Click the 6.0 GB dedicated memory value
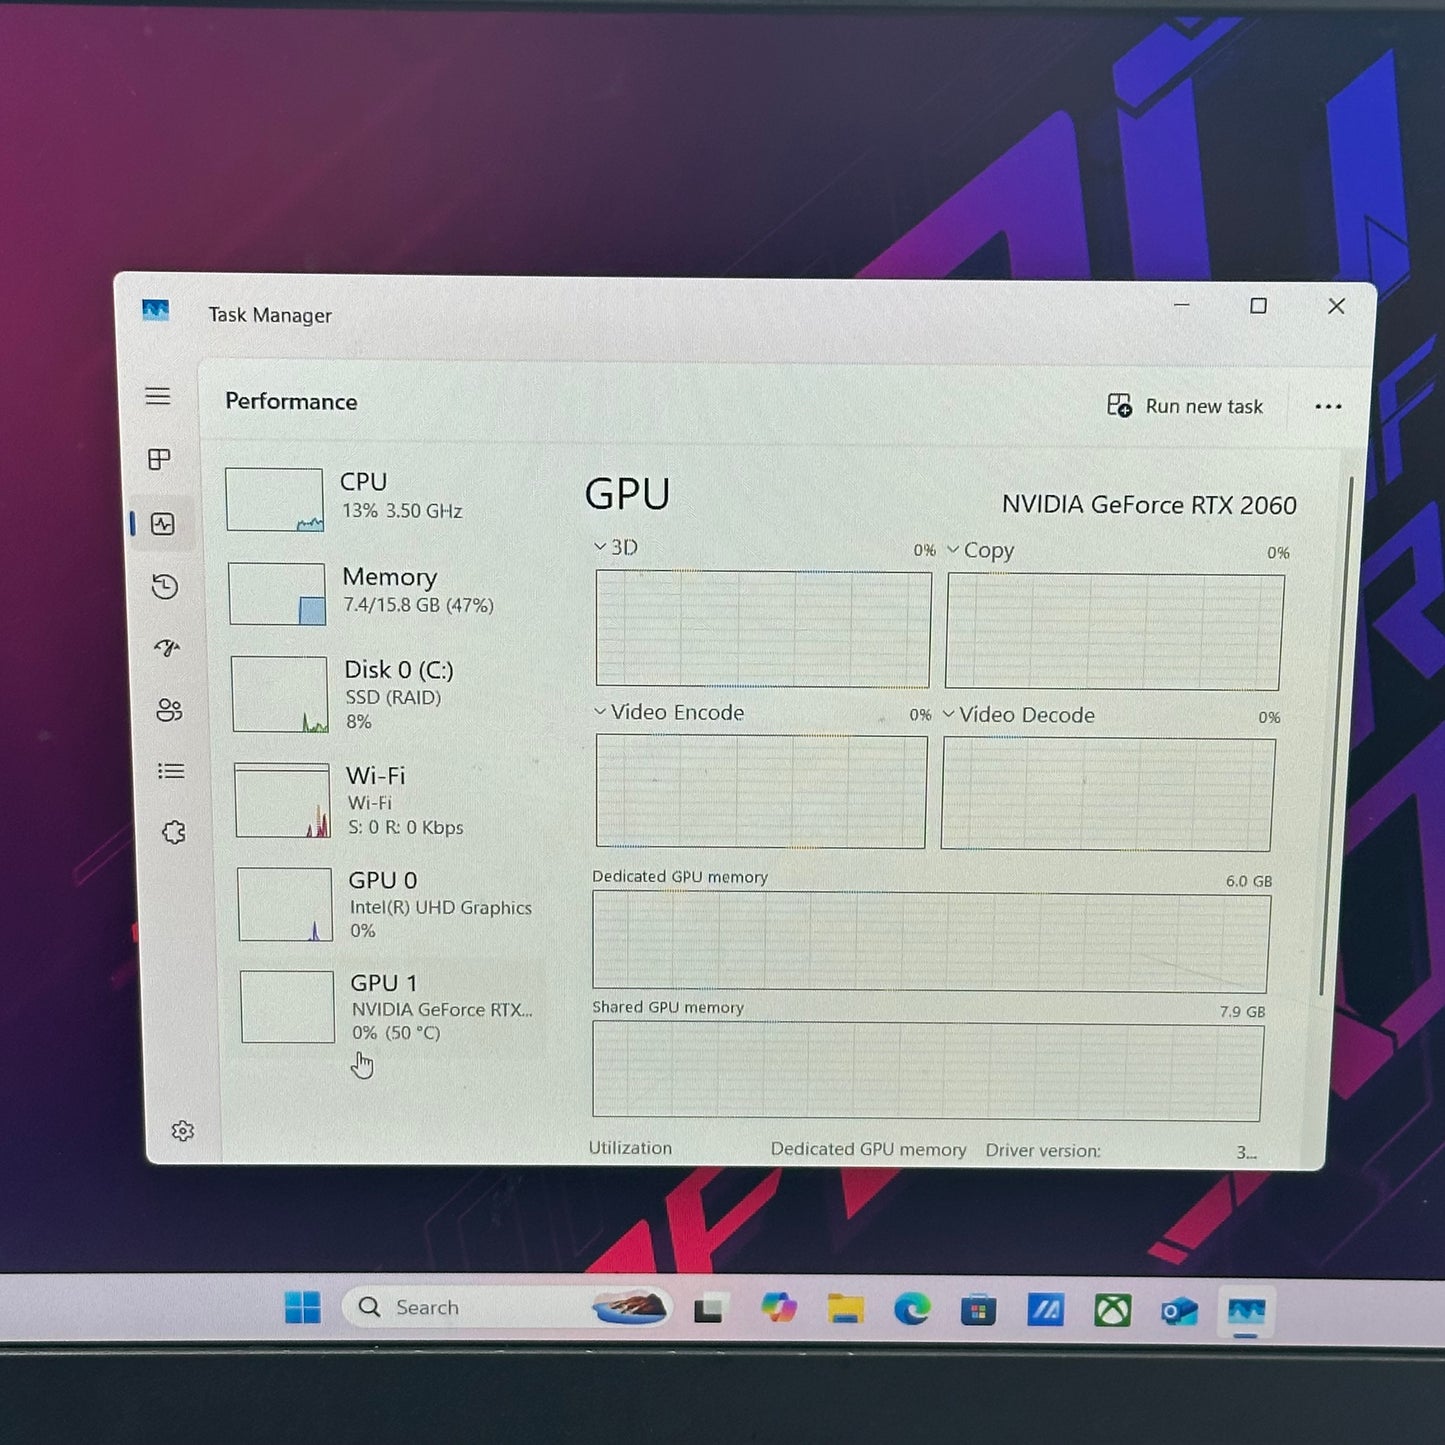Image resolution: width=1445 pixels, height=1445 pixels. click(x=1249, y=881)
